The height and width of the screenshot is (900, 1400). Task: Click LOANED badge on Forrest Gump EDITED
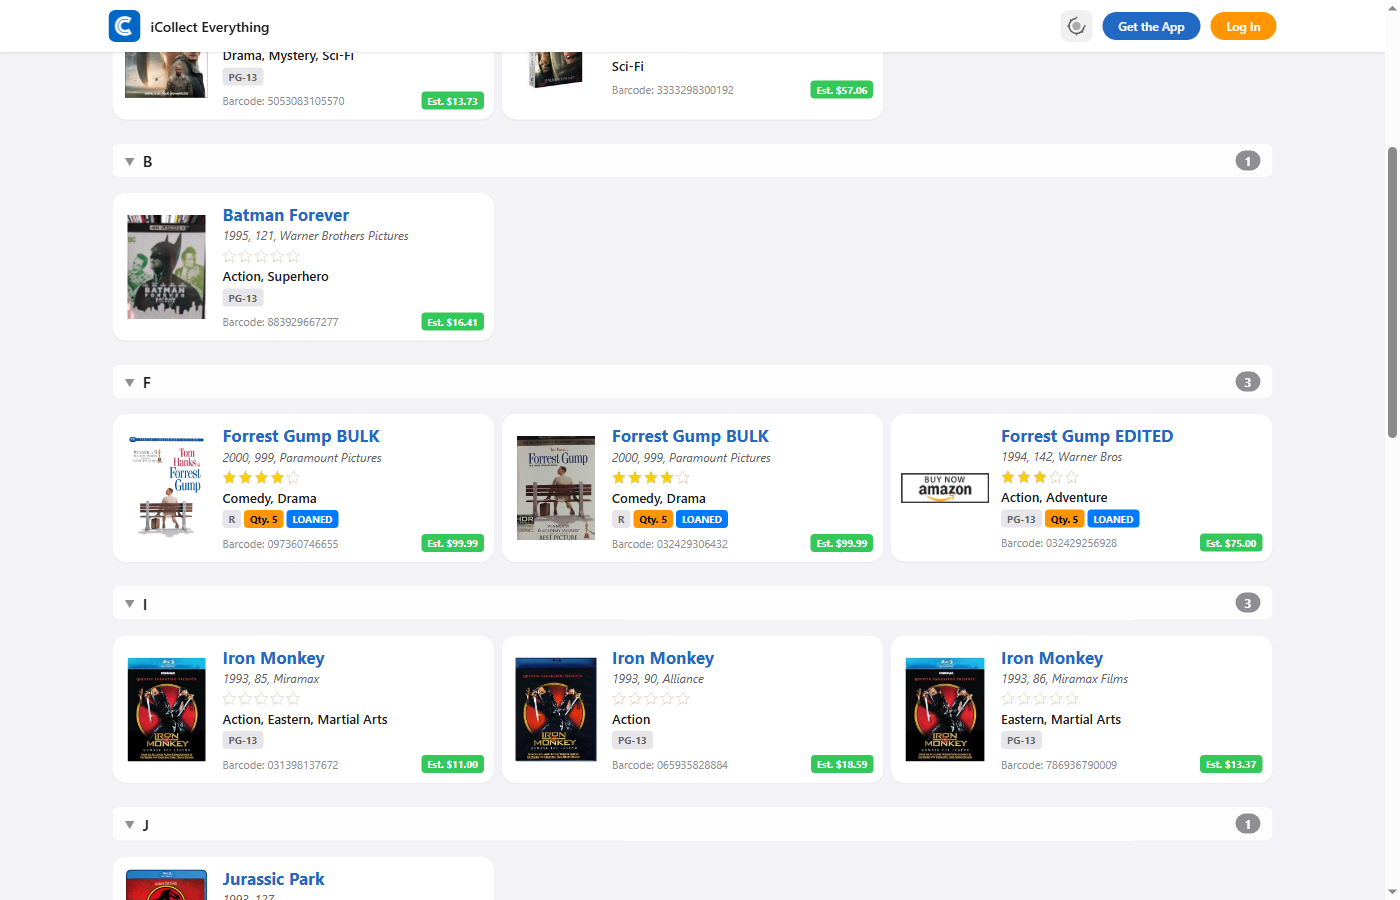(1112, 519)
